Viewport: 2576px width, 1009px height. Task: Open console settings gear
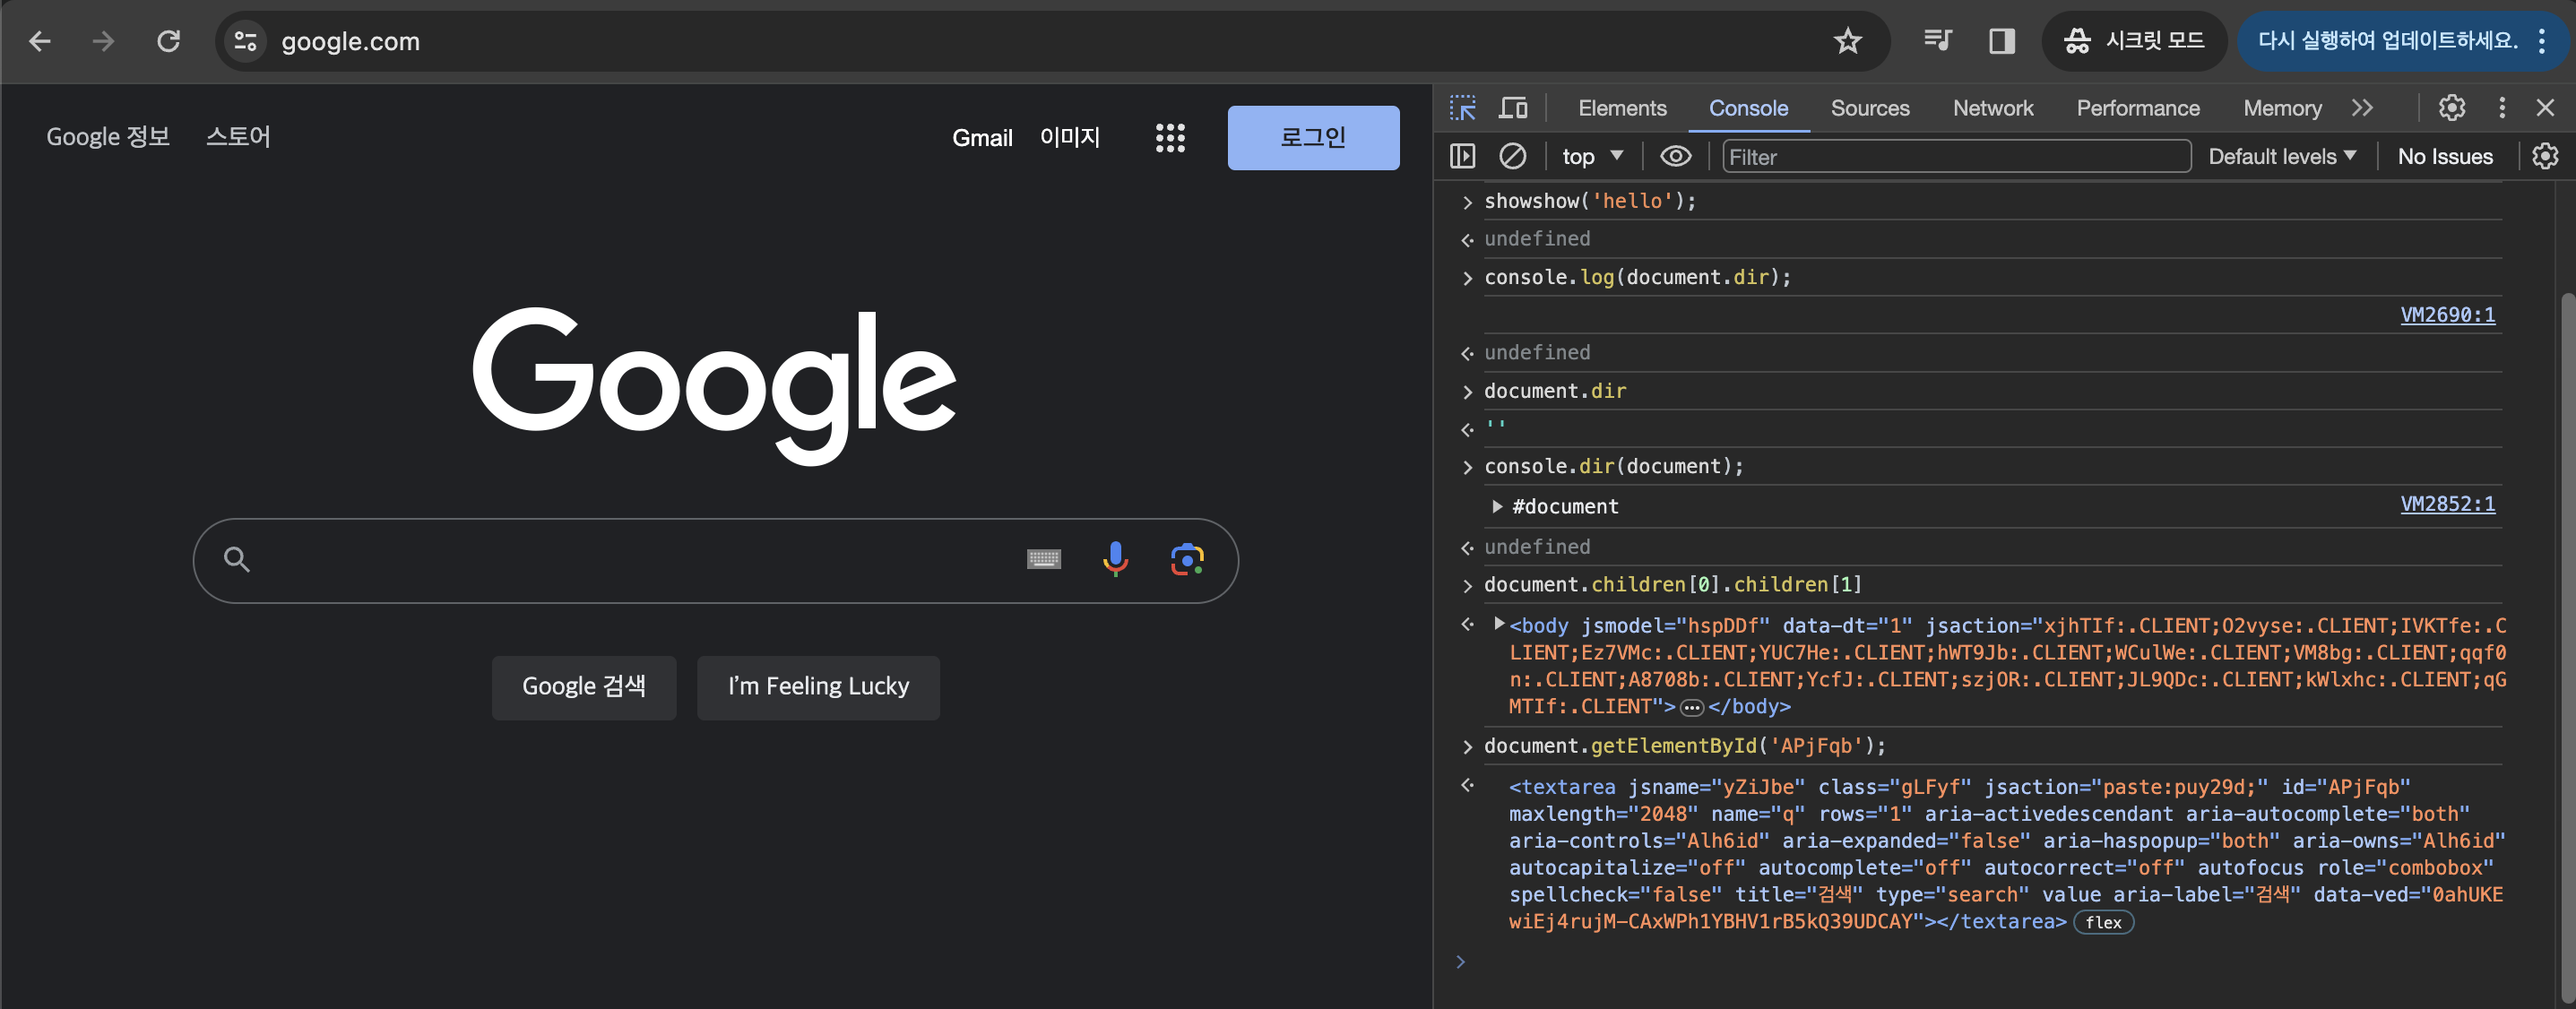point(2545,156)
